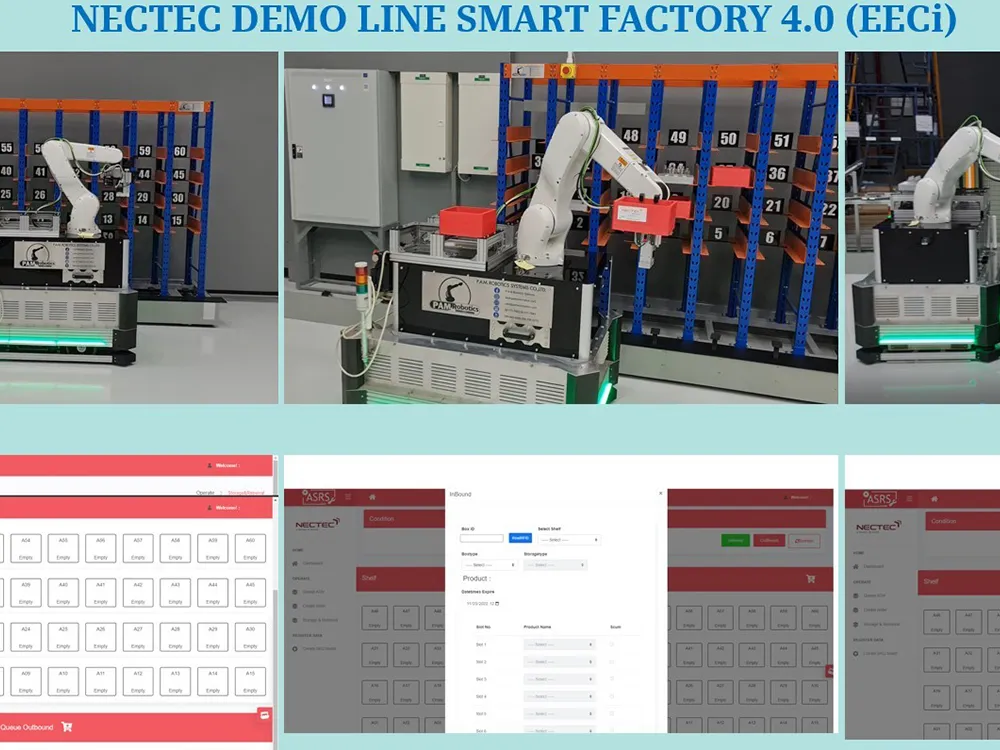
Task: Open the calendar icon in Datetimes Expire field
Action: point(497,603)
